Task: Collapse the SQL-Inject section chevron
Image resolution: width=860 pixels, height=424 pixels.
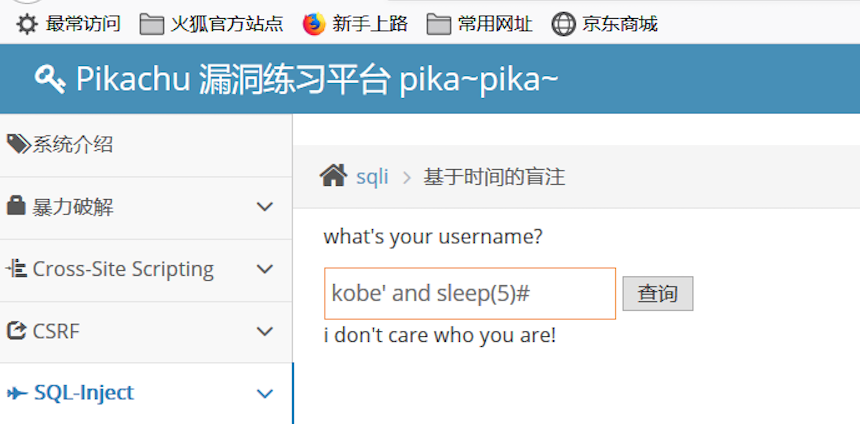Action: coord(265,393)
